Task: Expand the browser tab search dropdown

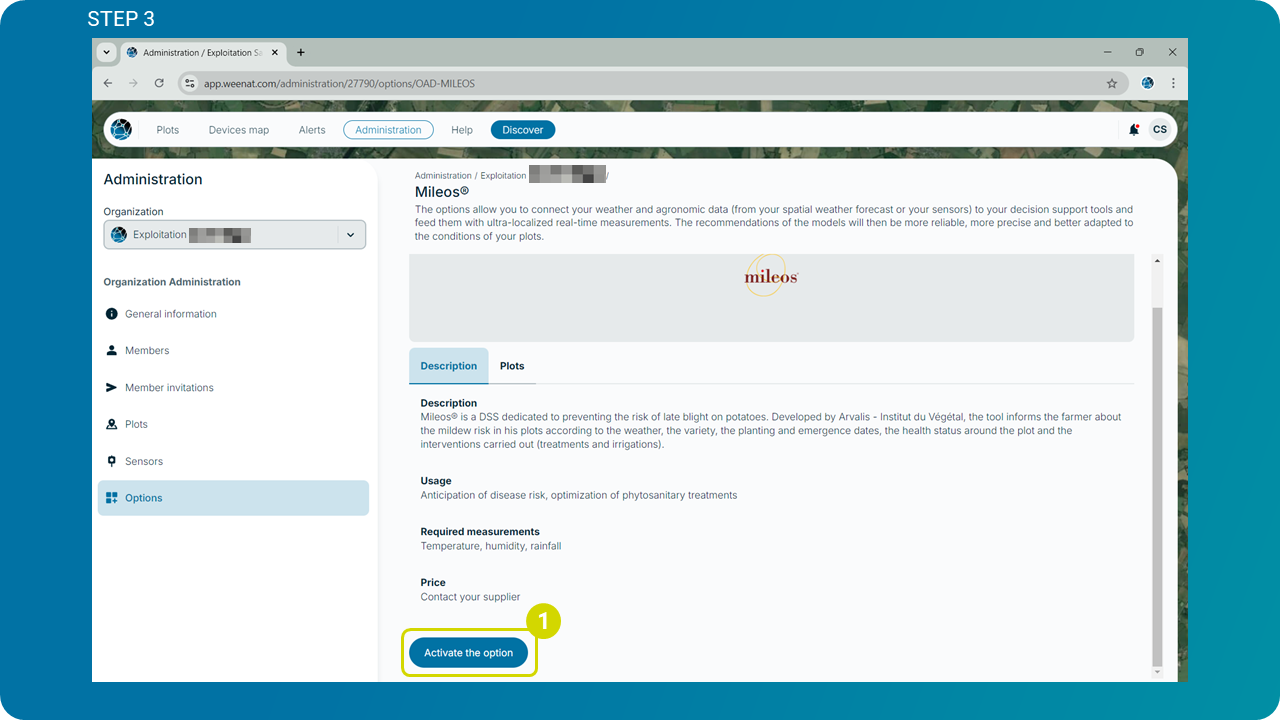Action: tap(106, 53)
